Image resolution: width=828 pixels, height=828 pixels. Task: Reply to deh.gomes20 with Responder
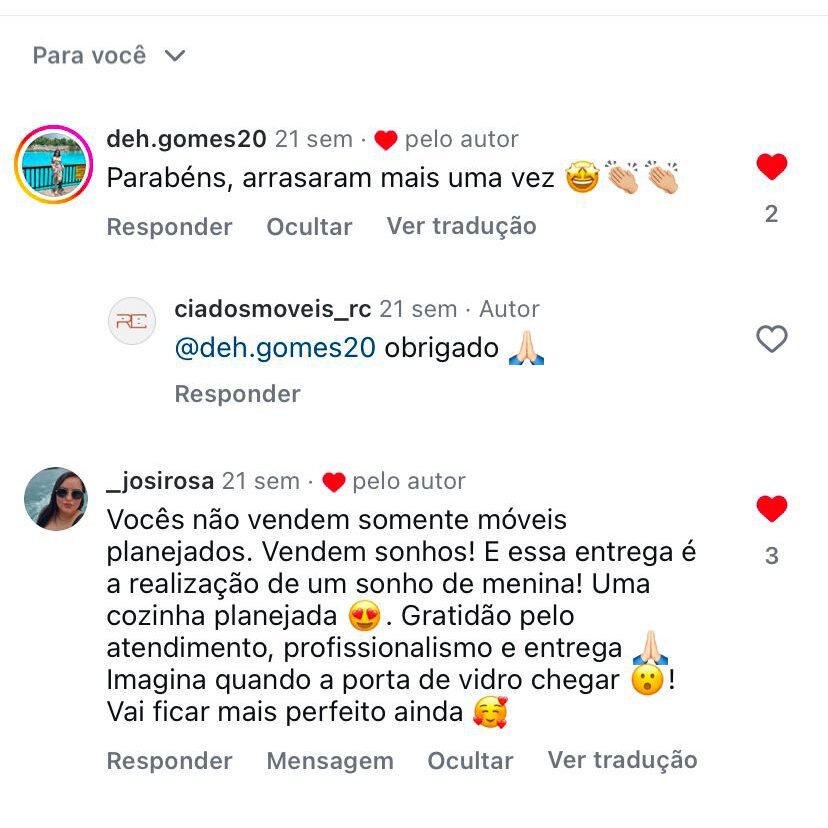[x=170, y=227]
